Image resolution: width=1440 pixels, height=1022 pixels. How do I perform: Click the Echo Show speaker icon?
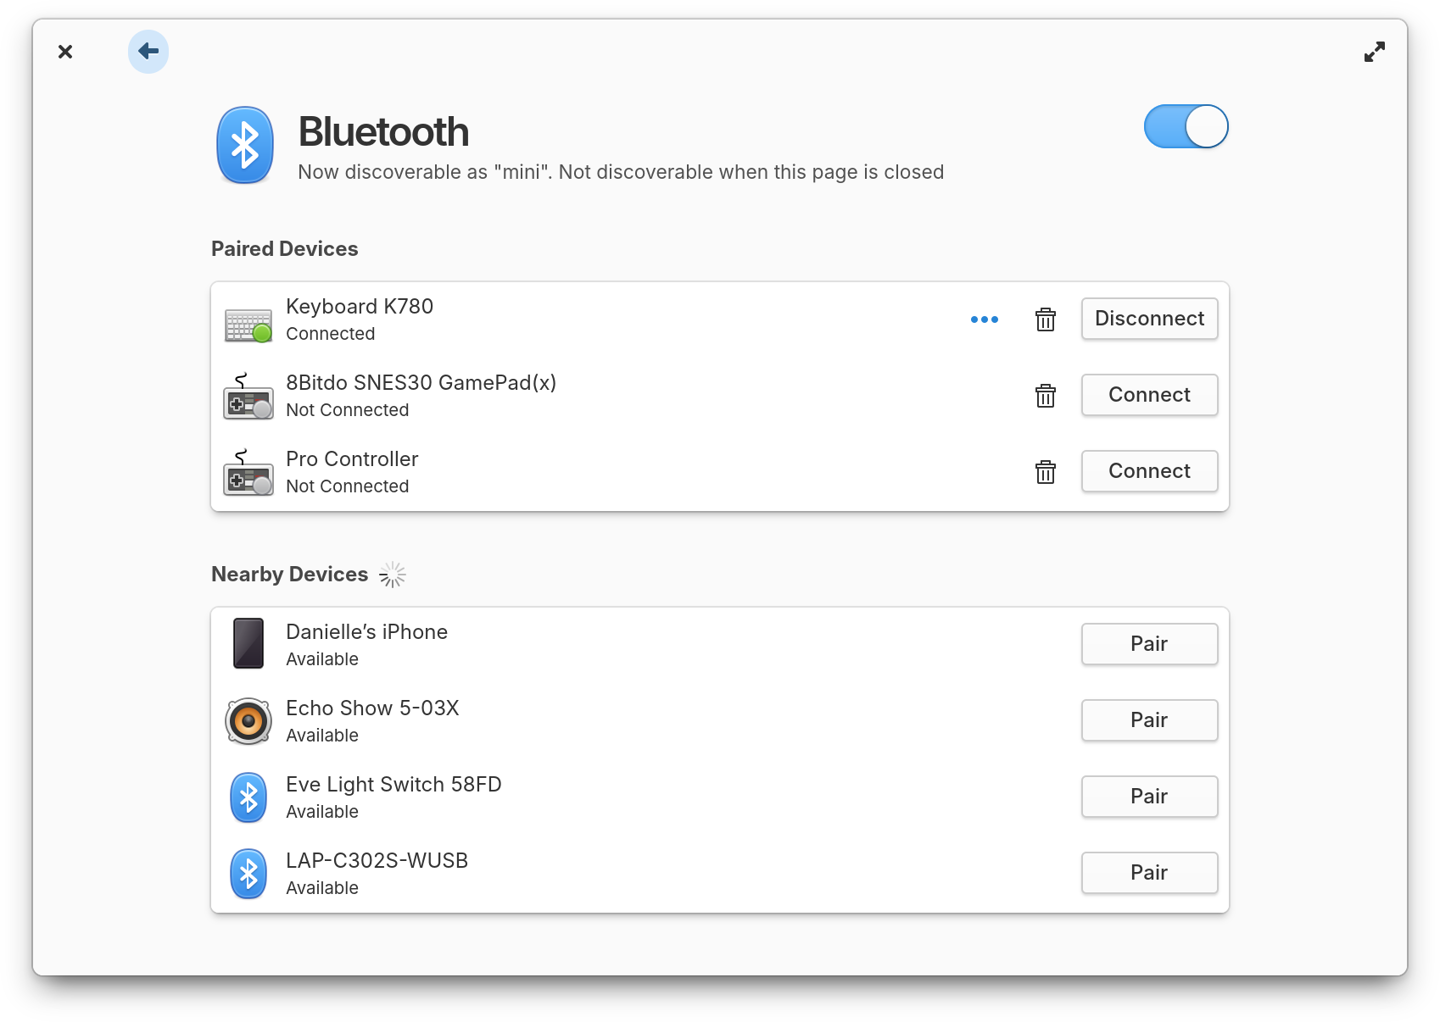(248, 721)
